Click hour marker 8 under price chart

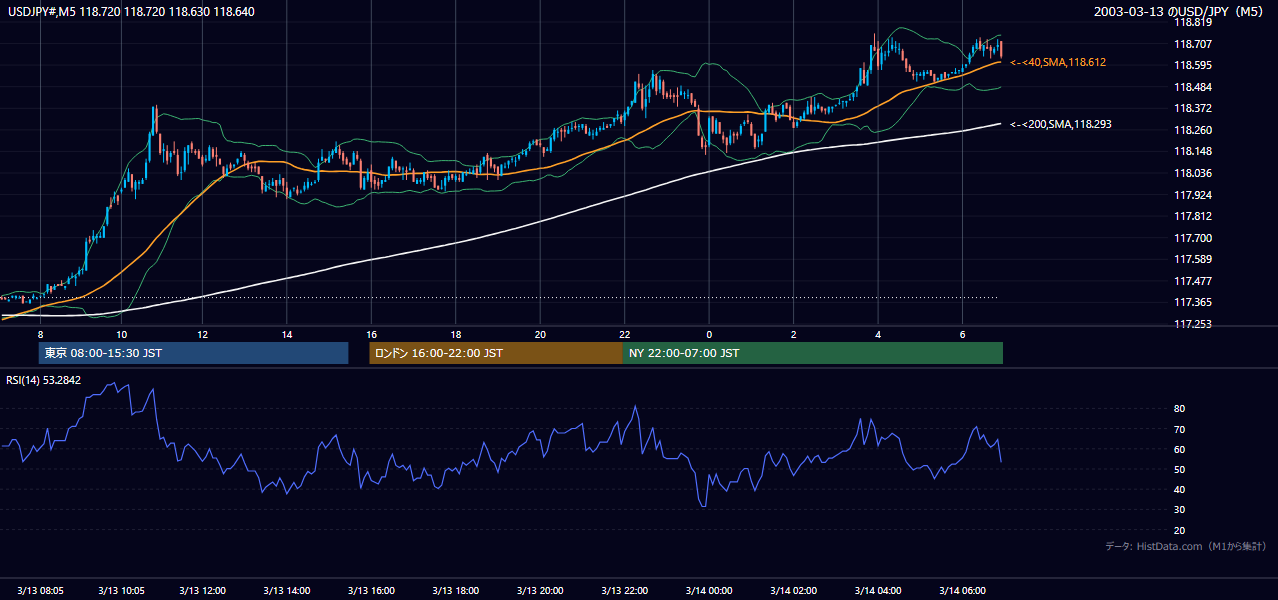40,334
